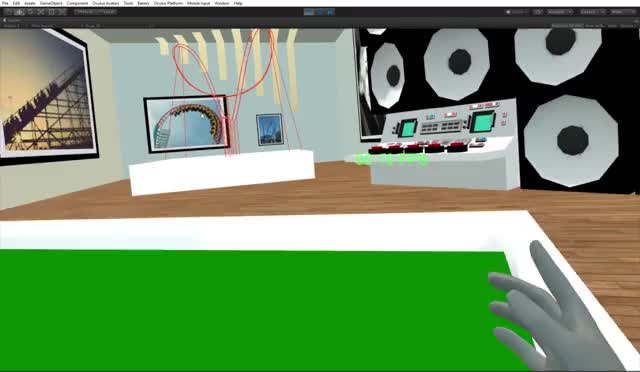Toggle the Stats overlay in the Game view

pos(612,26)
